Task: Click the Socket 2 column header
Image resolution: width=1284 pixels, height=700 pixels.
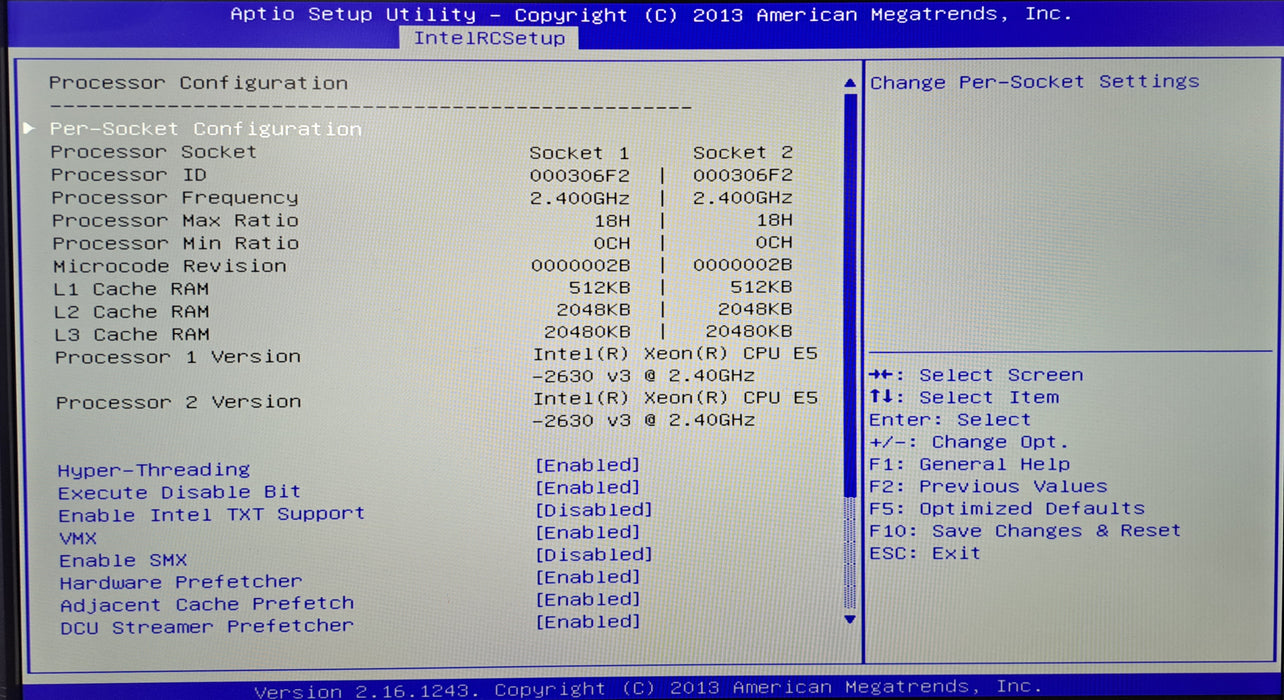Action: 743,153
